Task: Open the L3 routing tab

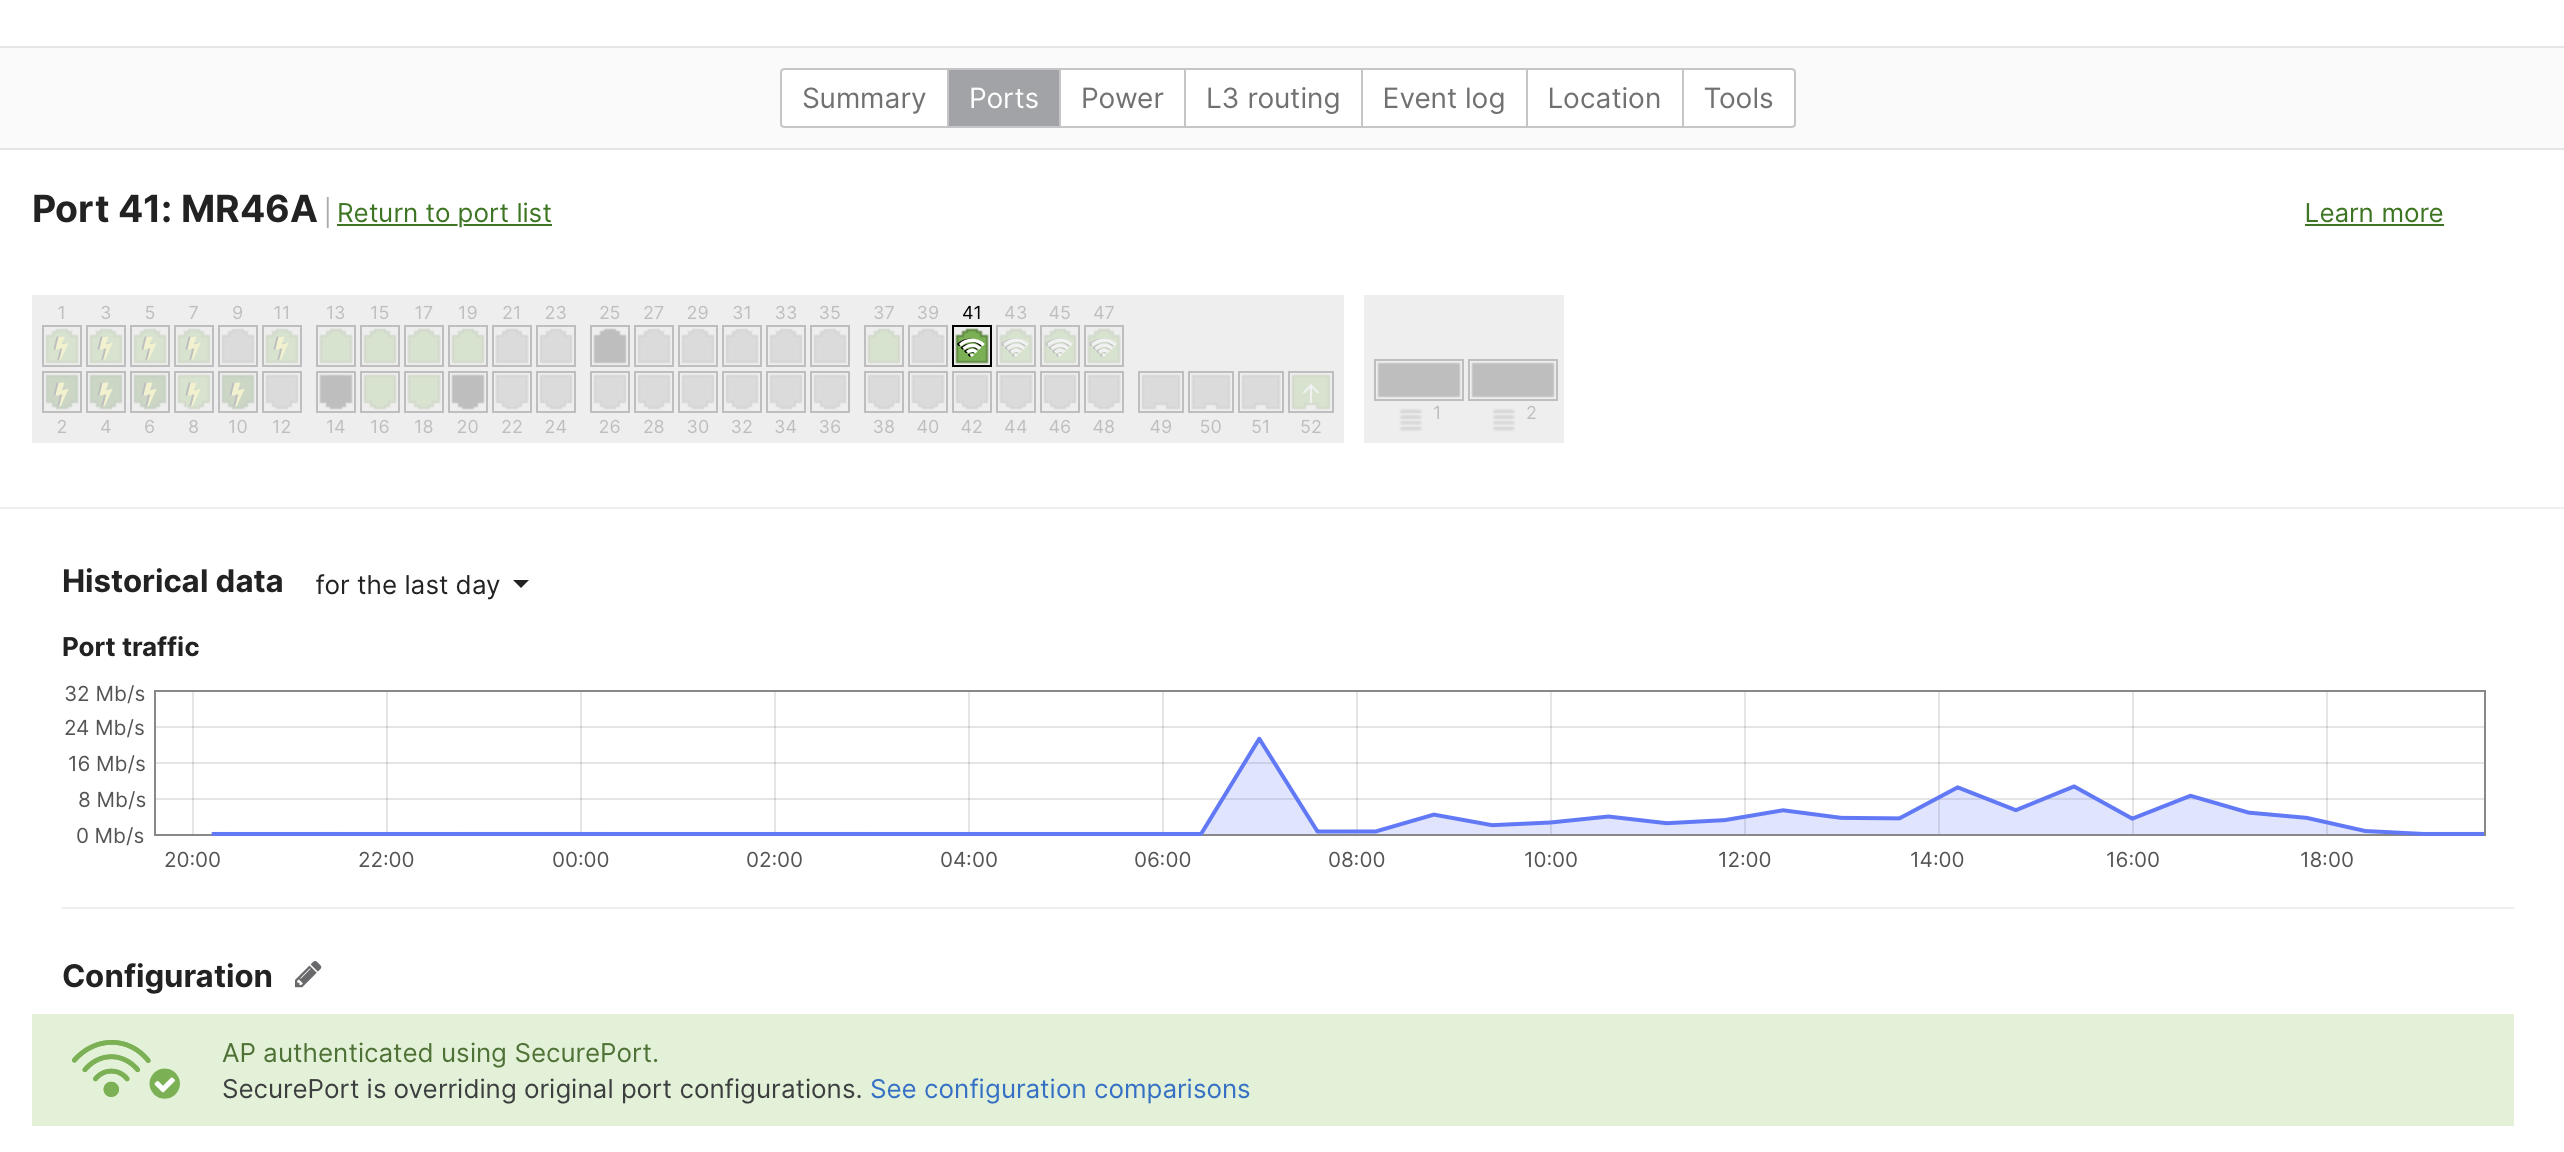Action: pyautogui.click(x=1272, y=97)
